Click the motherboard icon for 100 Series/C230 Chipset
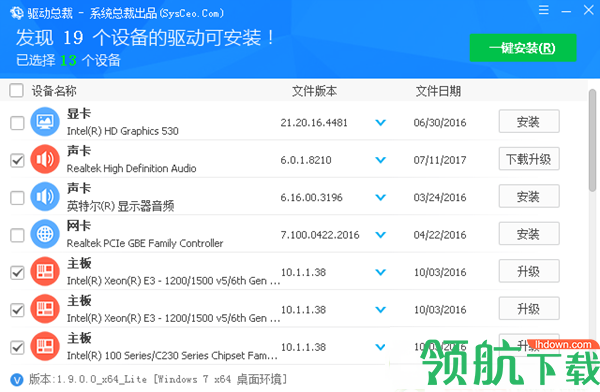This screenshot has height=392, width=600. [x=45, y=346]
